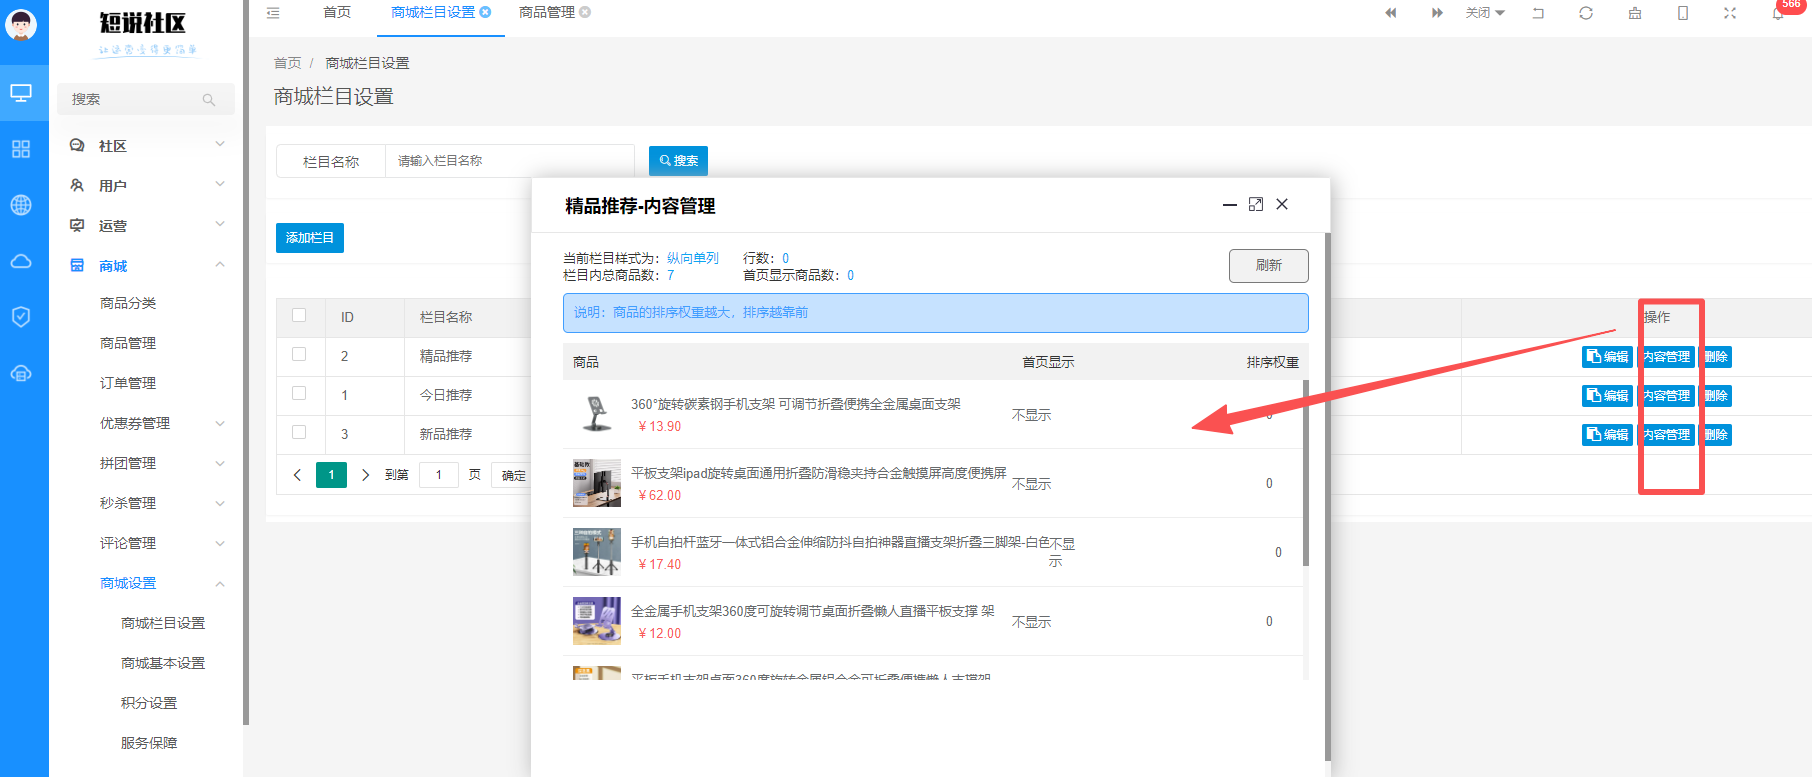Tick the checkbox for 精品推荐 row

[299, 354]
